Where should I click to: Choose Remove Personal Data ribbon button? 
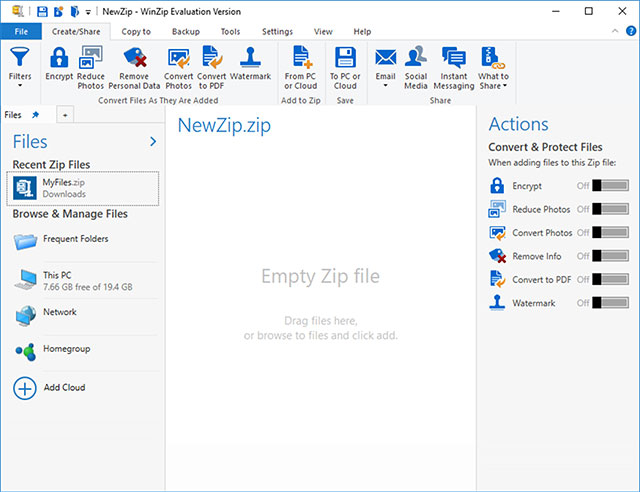click(x=134, y=68)
